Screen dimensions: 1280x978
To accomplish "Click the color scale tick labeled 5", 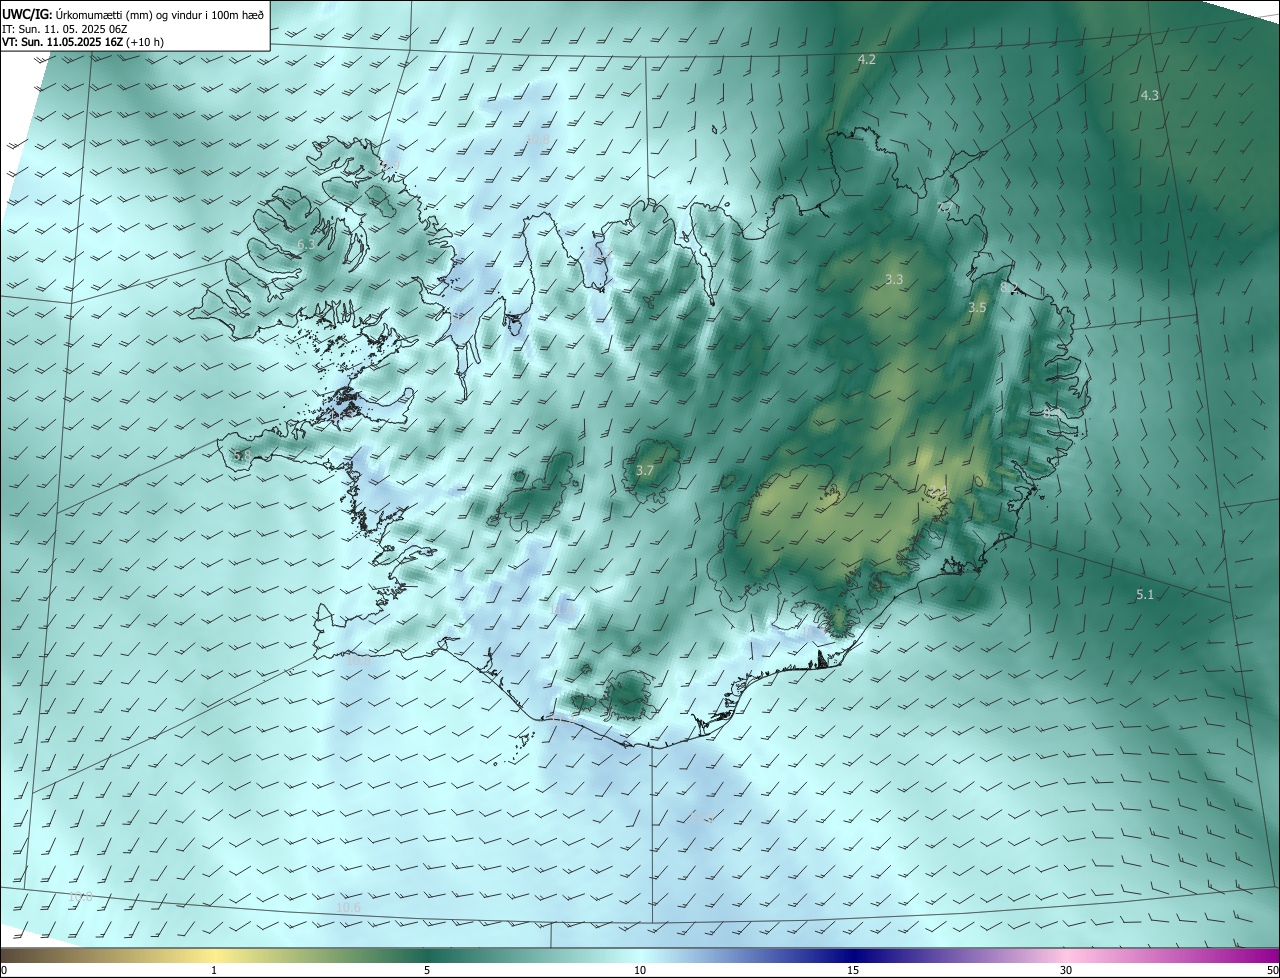I will pyautogui.click(x=427, y=970).
